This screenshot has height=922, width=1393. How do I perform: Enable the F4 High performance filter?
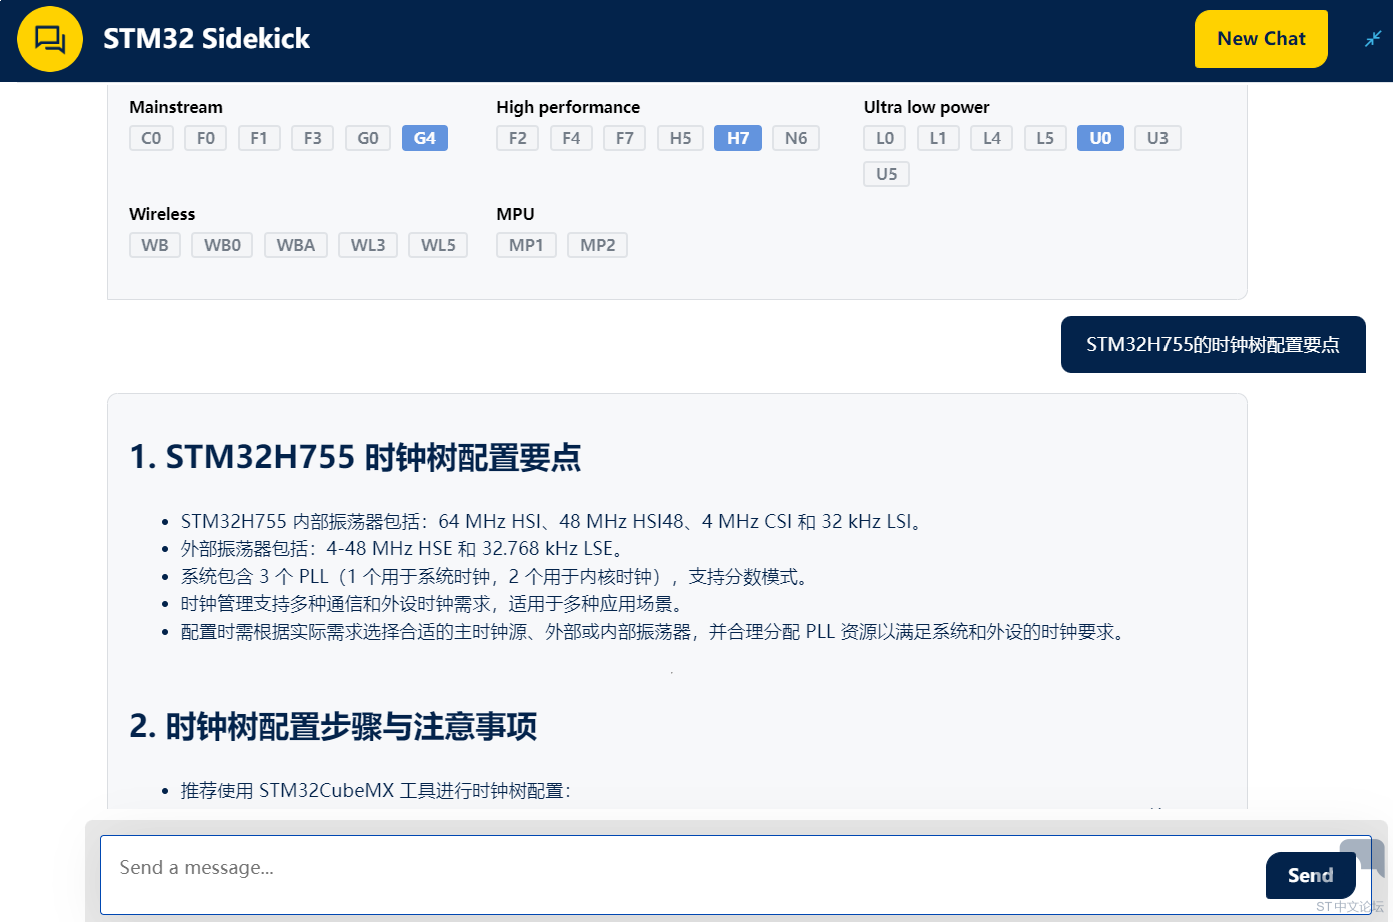tap(571, 137)
